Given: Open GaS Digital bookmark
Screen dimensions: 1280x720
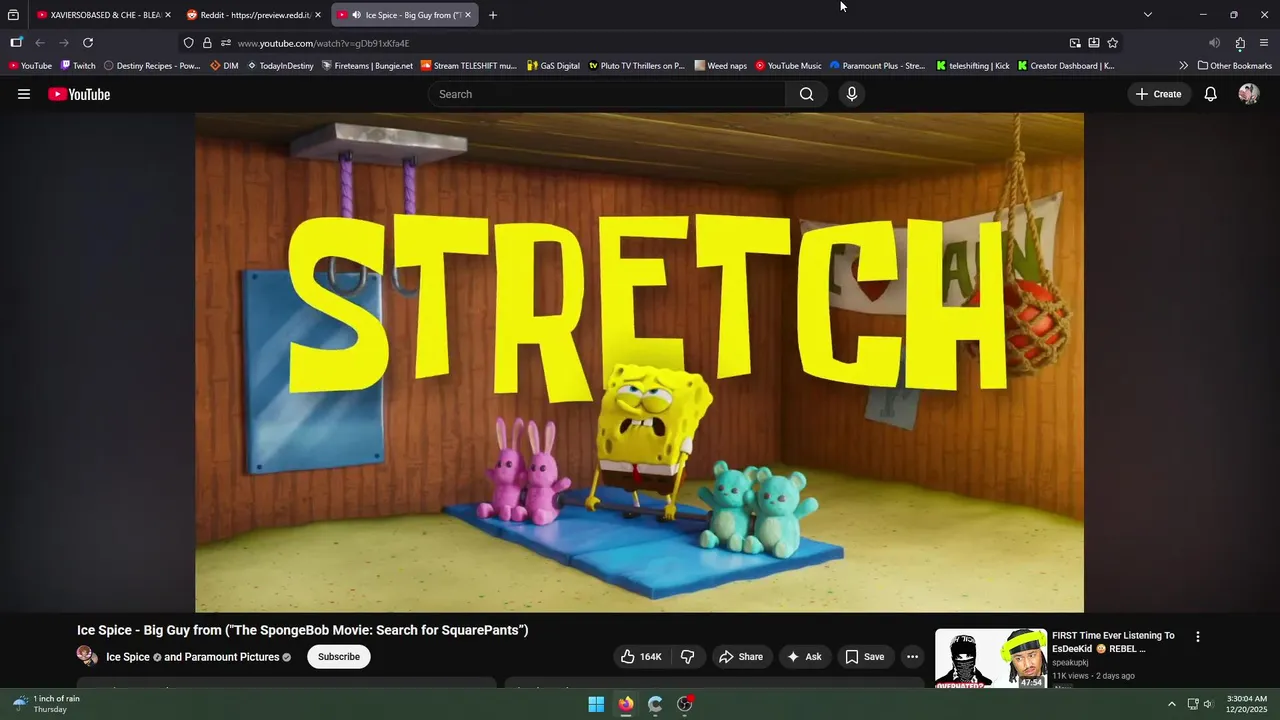Looking at the screenshot, I should point(553,66).
